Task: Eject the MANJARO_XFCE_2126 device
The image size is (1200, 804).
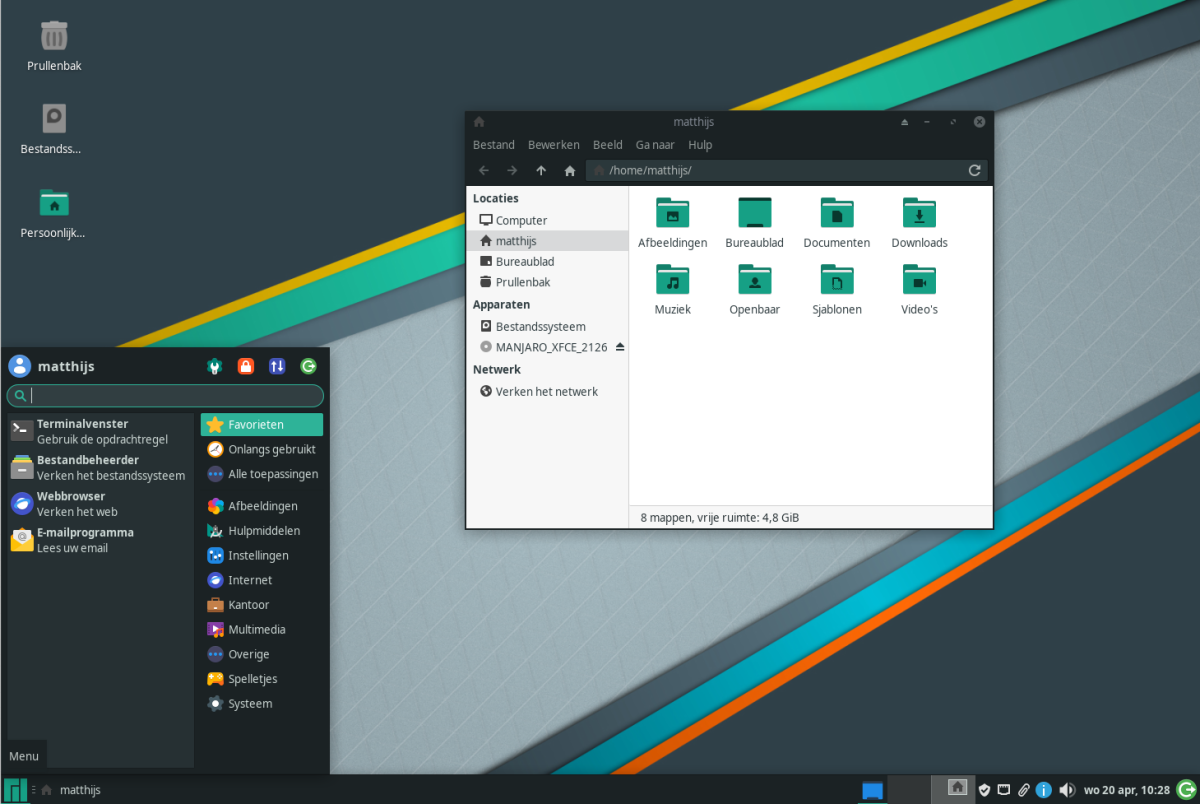Action: tap(619, 347)
